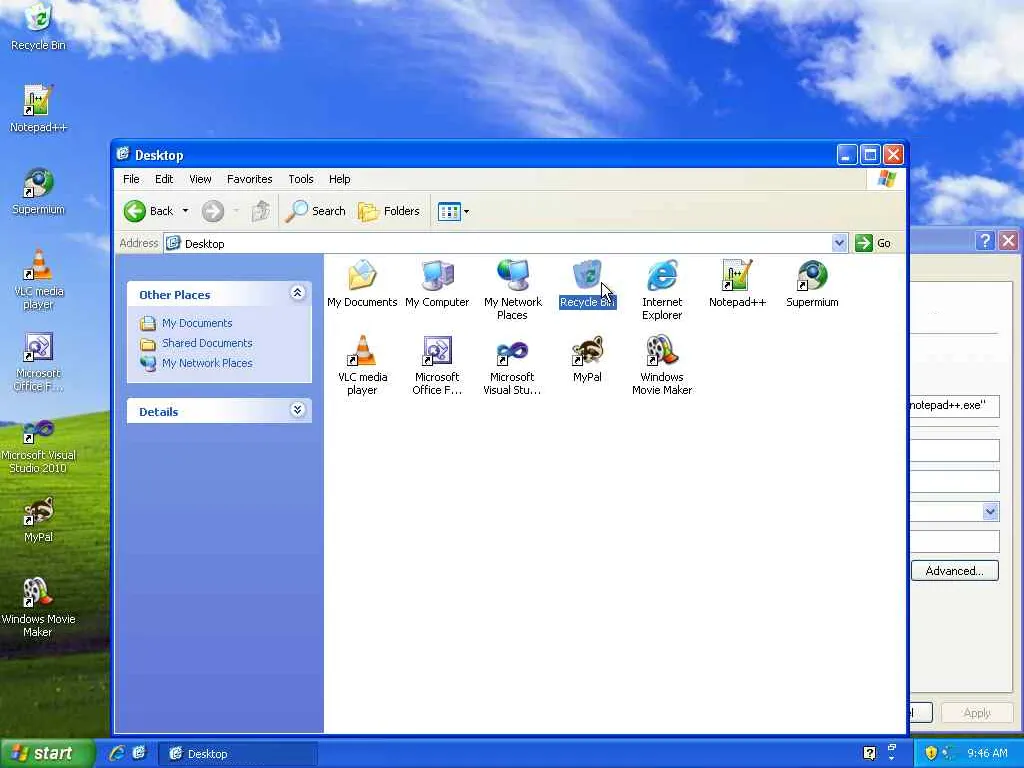
Task: Click help question mark tray icon
Action: point(869,753)
